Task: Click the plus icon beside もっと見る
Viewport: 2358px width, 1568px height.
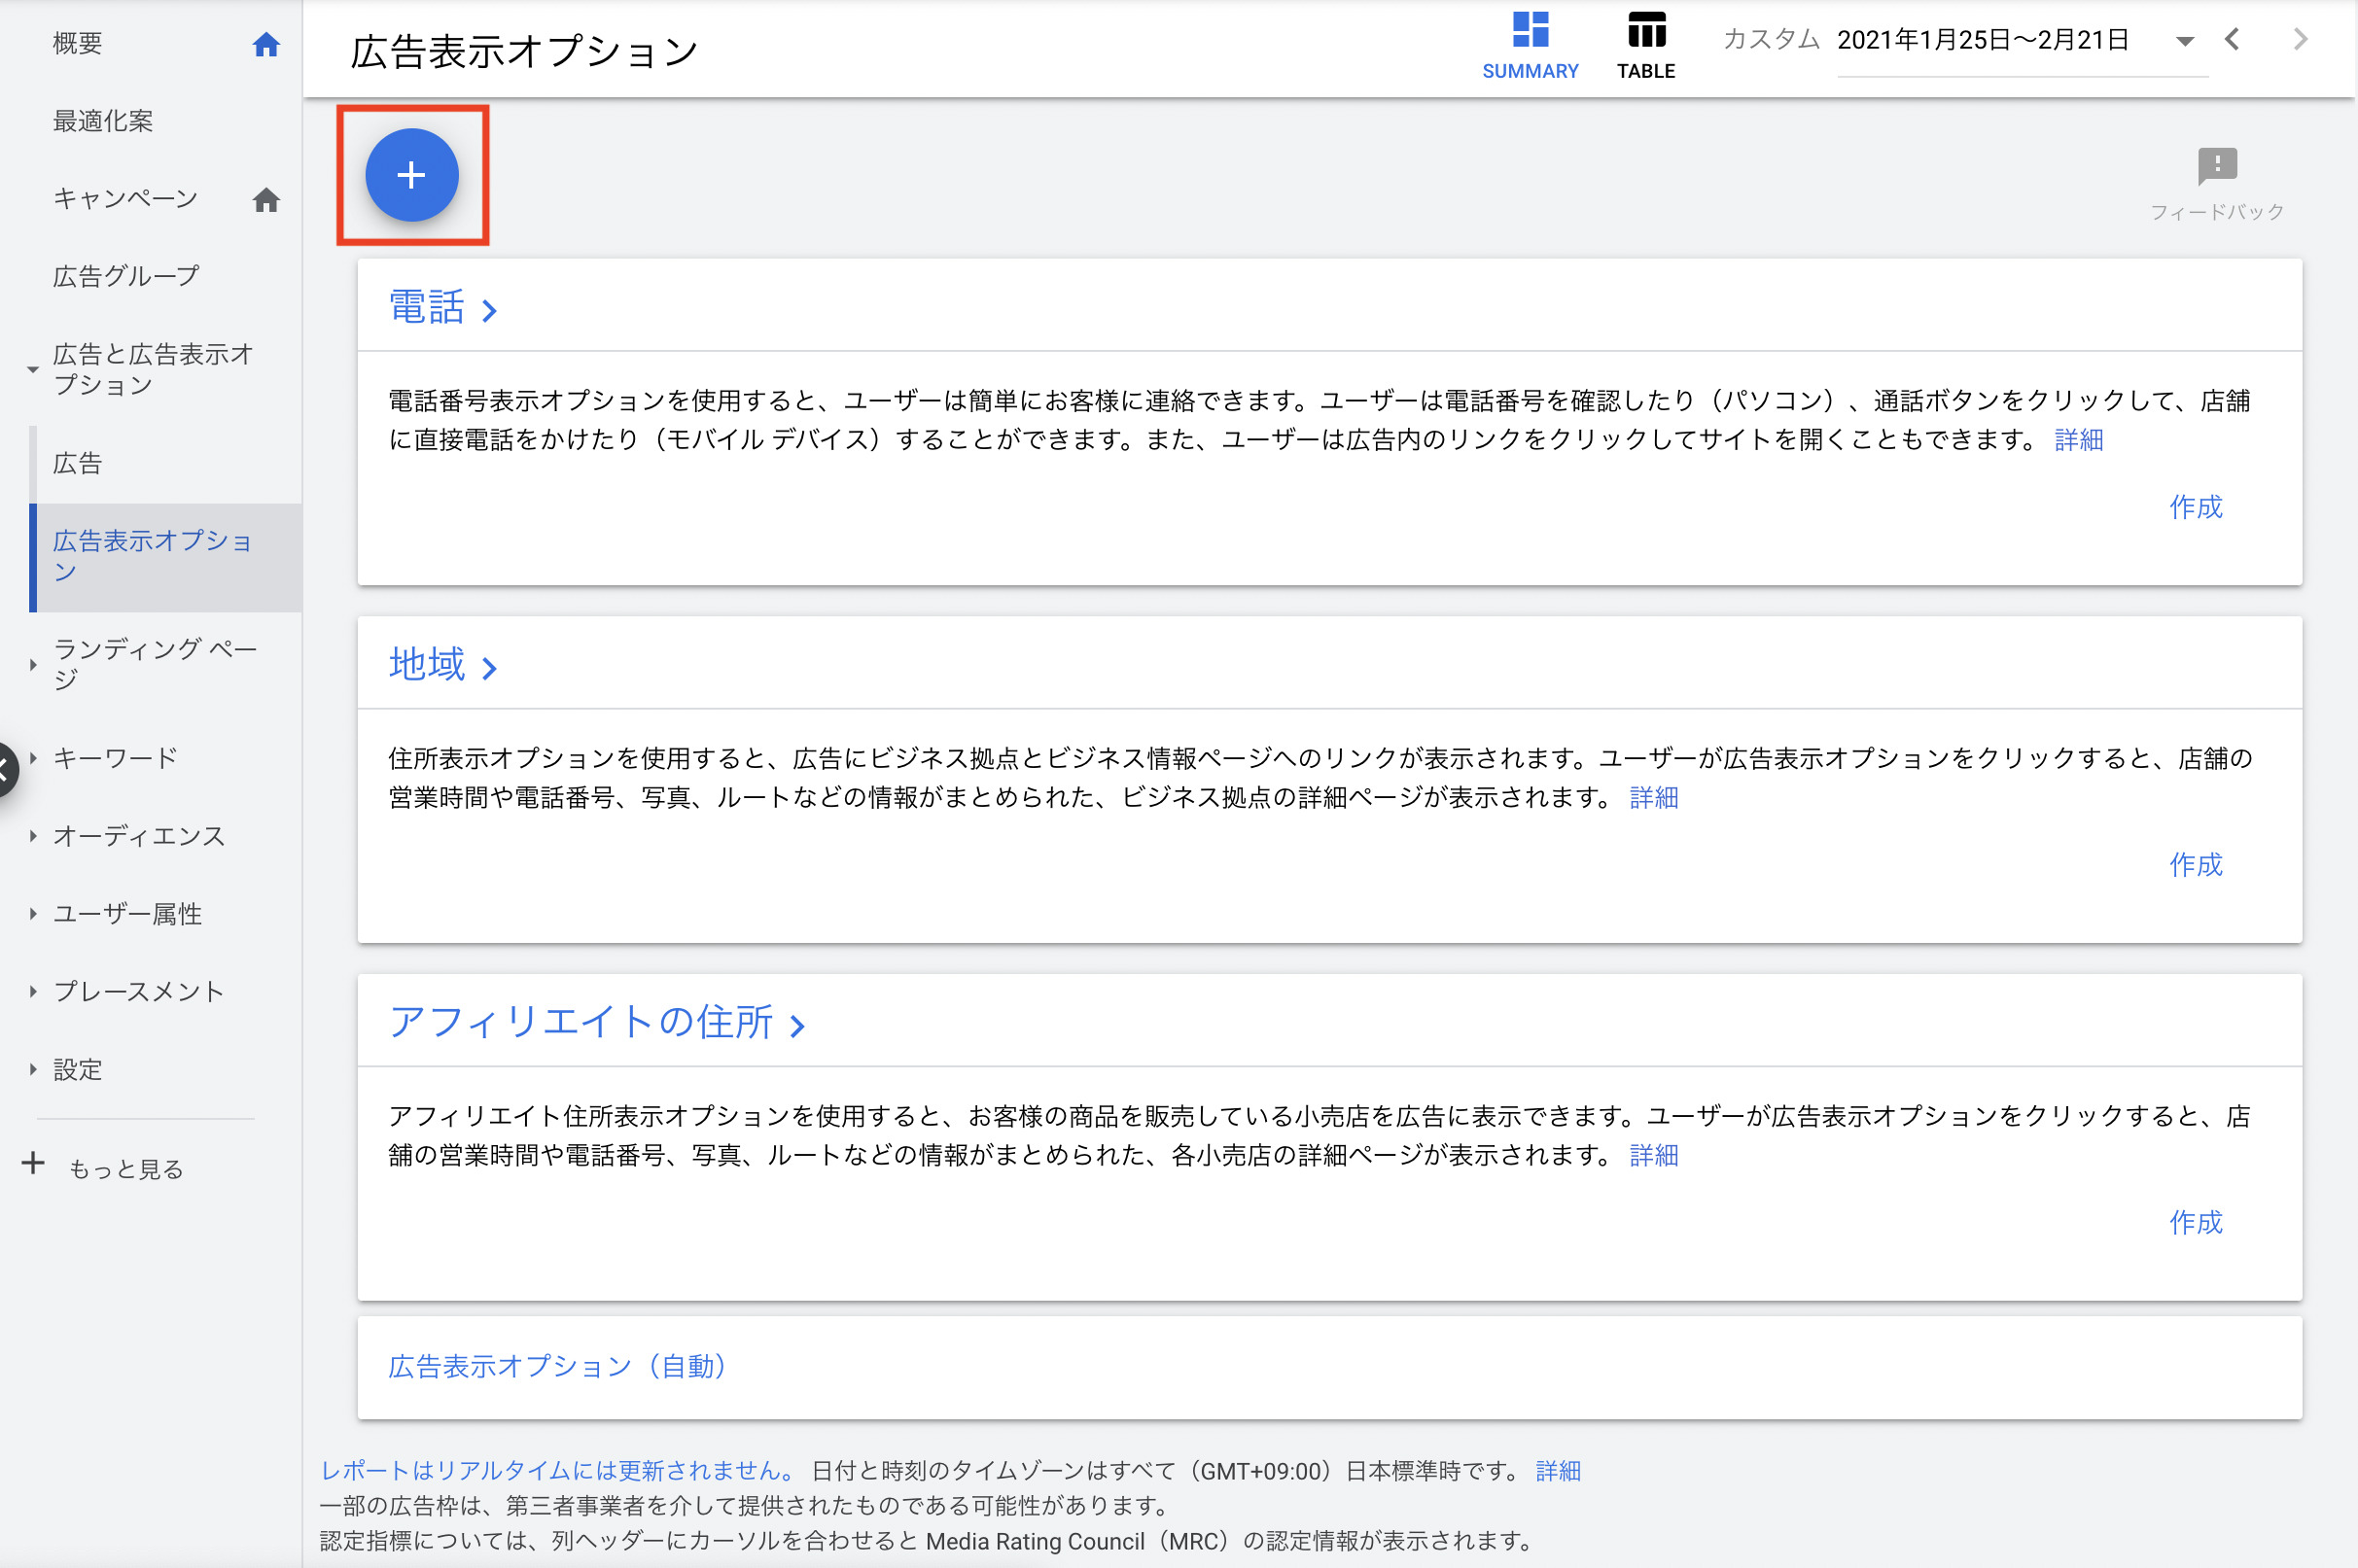Action: tap(33, 1163)
